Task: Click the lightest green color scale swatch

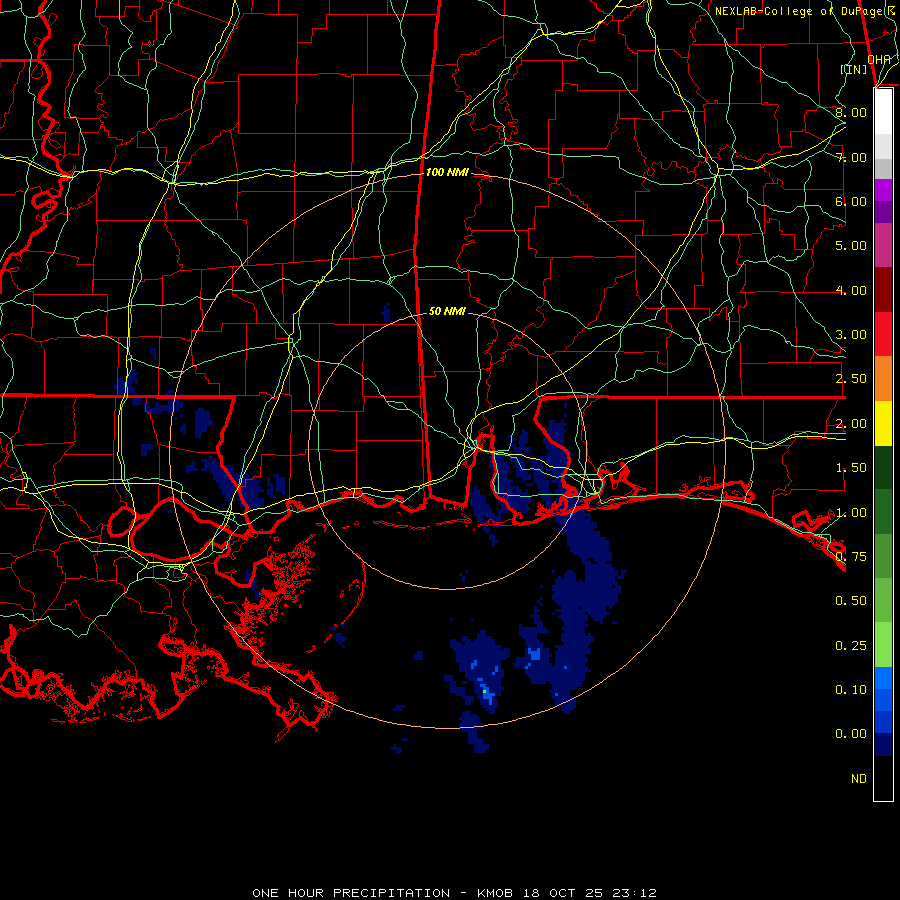Action: 883,646
